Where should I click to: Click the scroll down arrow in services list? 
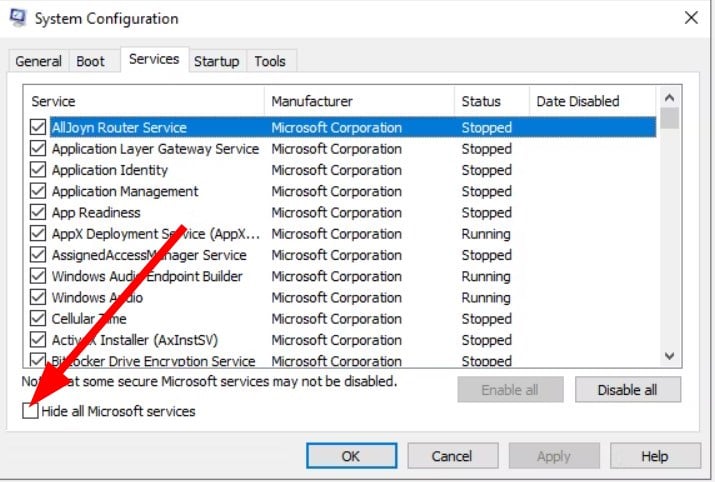(x=670, y=355)
